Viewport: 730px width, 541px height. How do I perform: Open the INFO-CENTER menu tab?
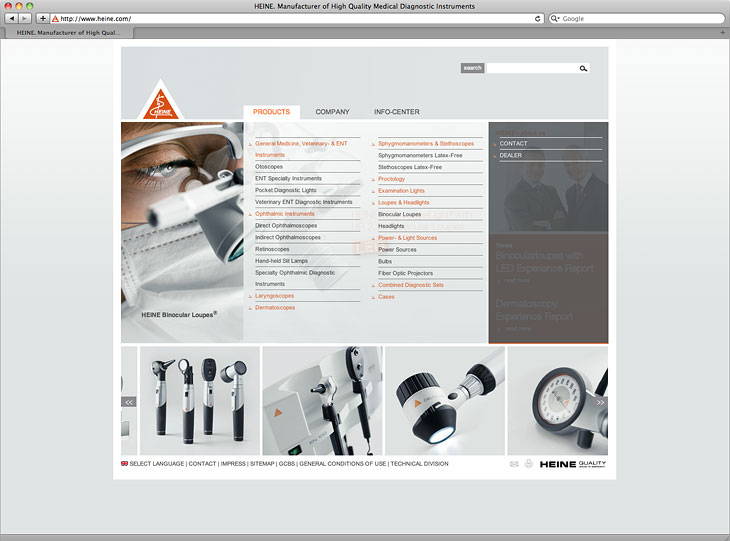(397, 112)
